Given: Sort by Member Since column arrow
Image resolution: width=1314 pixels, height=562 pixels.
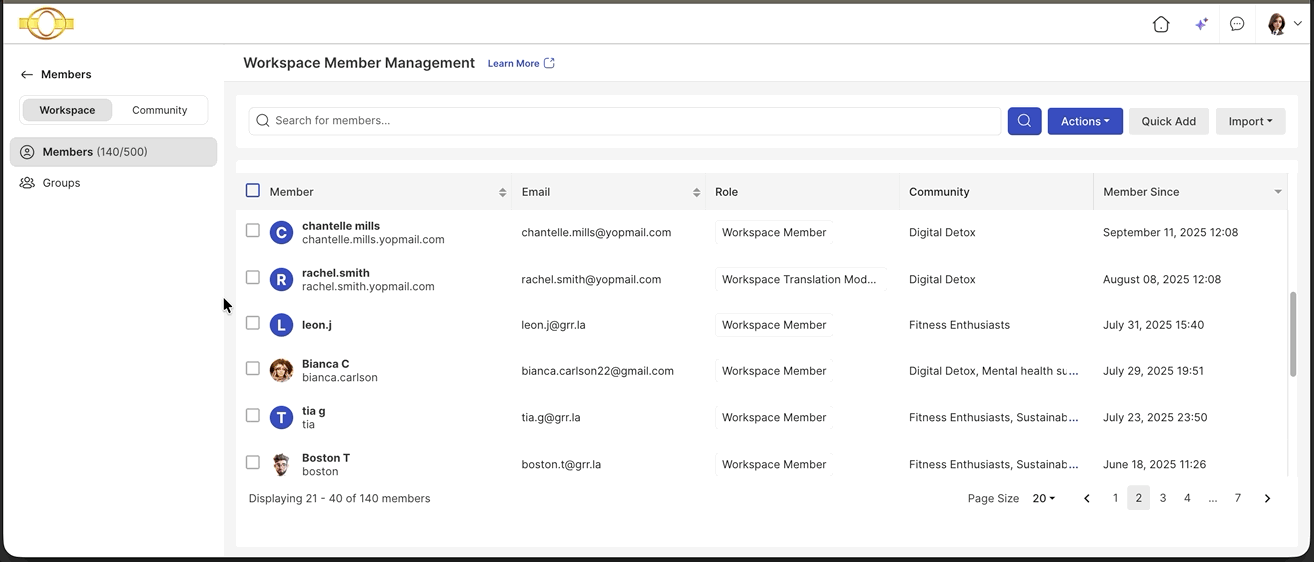Looking at the screenshot, I should click(x=1278, y=192).
